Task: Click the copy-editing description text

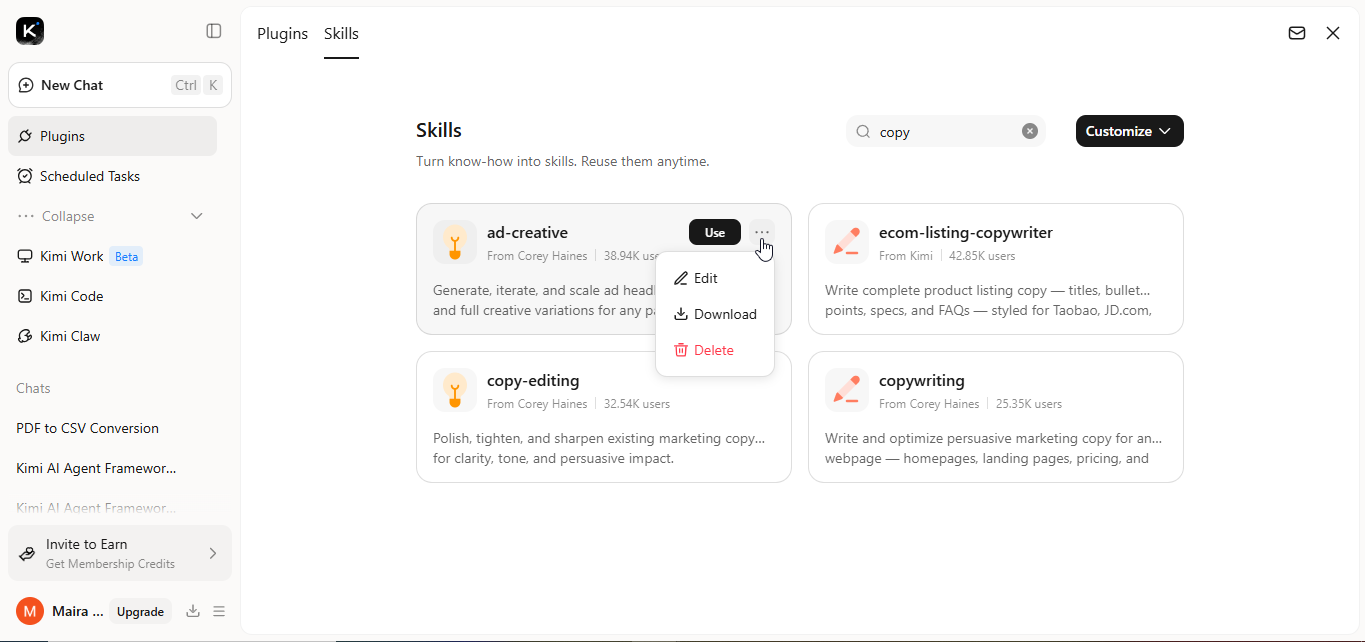Action: click(599, 448)
